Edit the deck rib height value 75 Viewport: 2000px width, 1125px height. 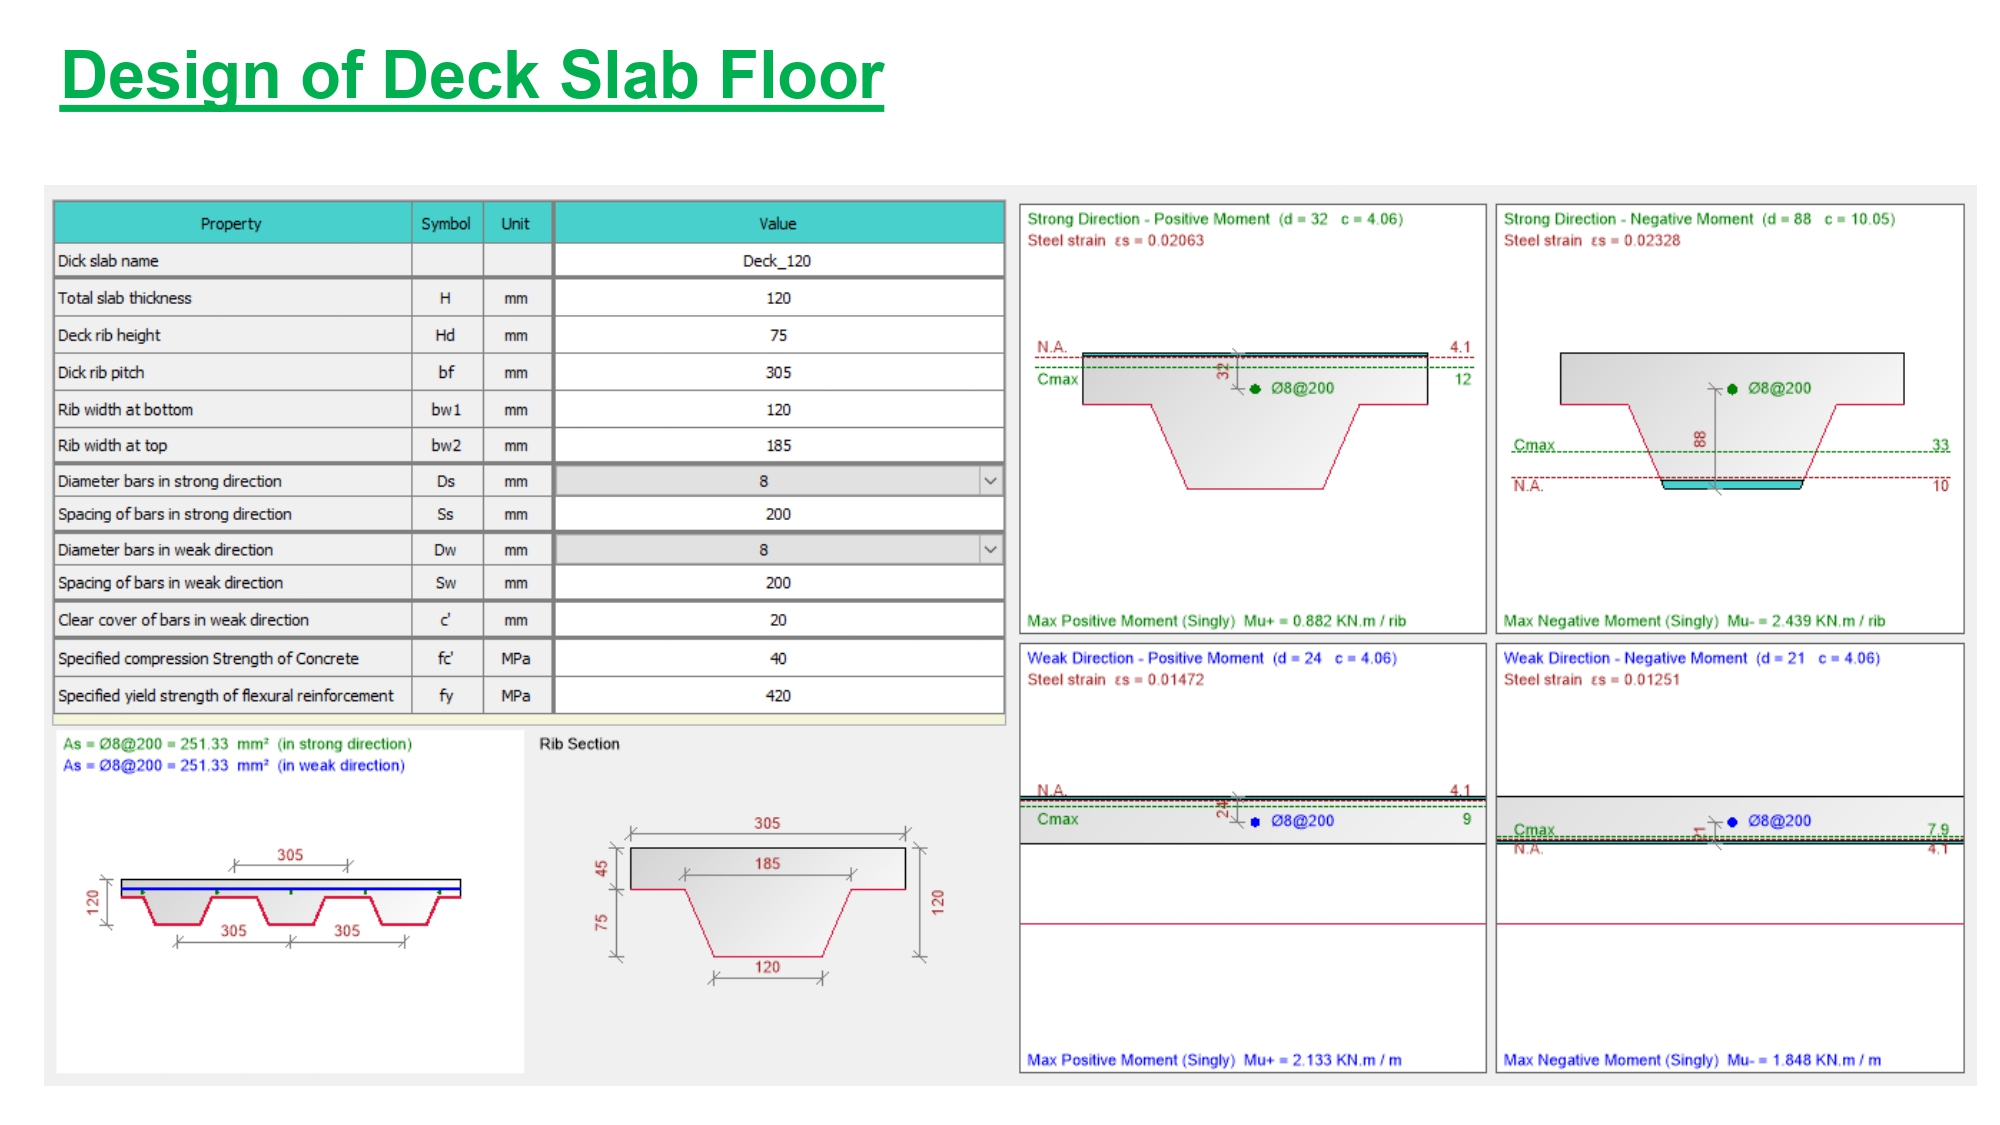pyautogui.click(x=778, y=335)
